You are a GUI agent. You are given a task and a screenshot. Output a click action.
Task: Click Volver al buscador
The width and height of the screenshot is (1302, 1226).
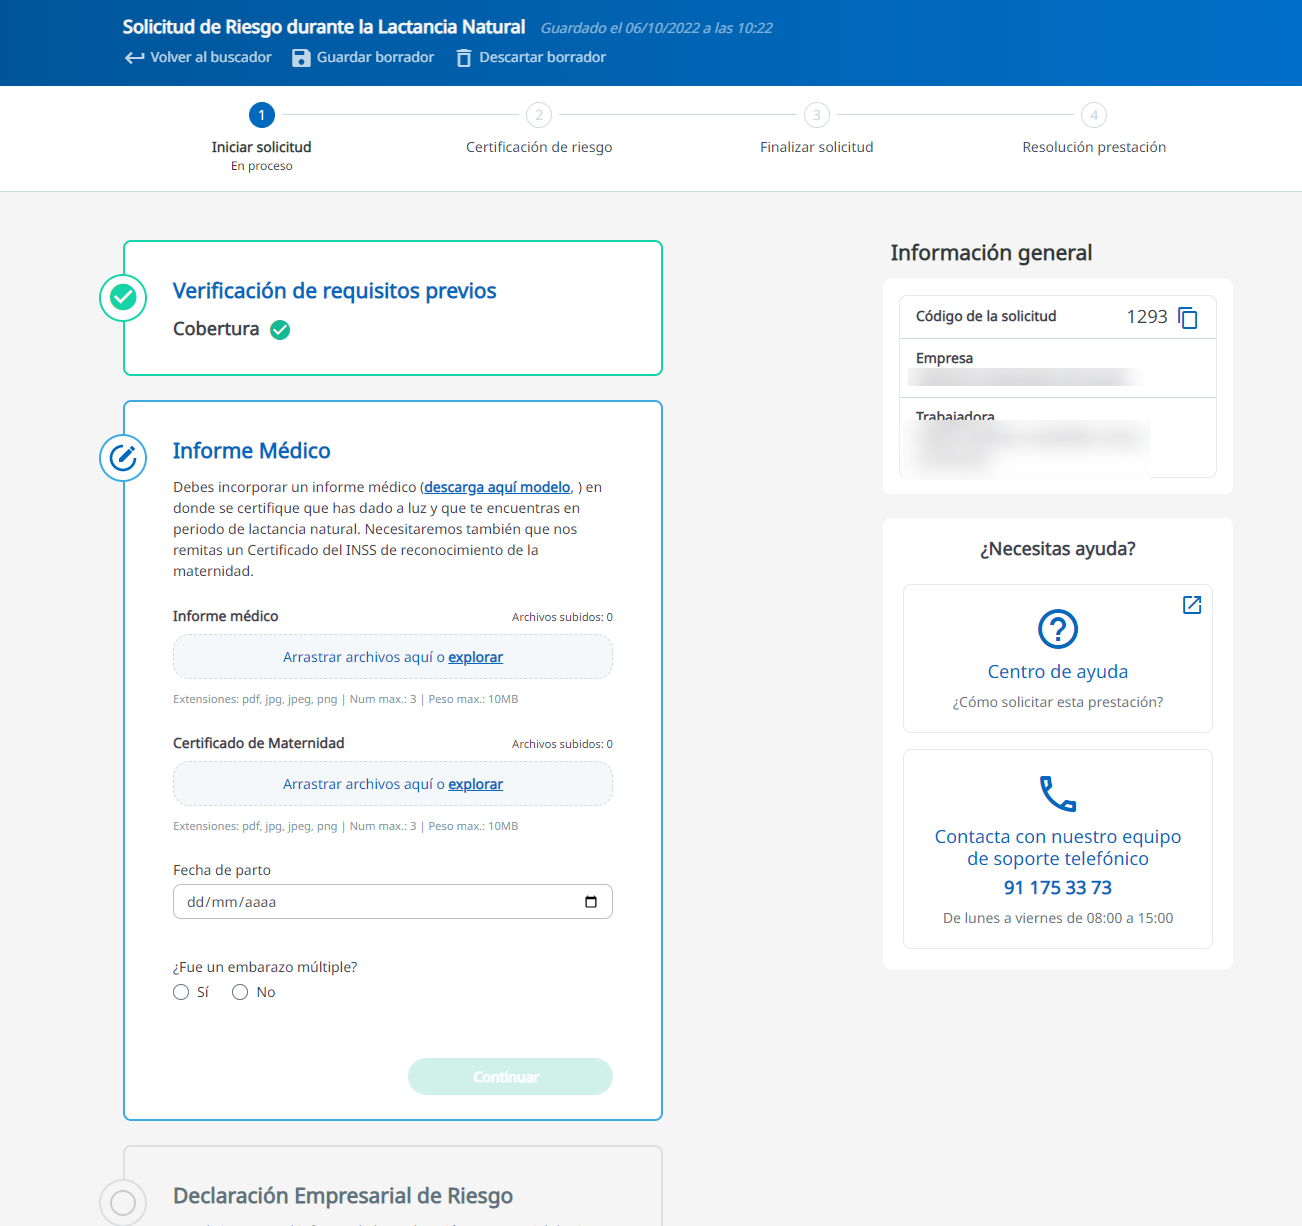pyautogui.click(x=198, y=57)
